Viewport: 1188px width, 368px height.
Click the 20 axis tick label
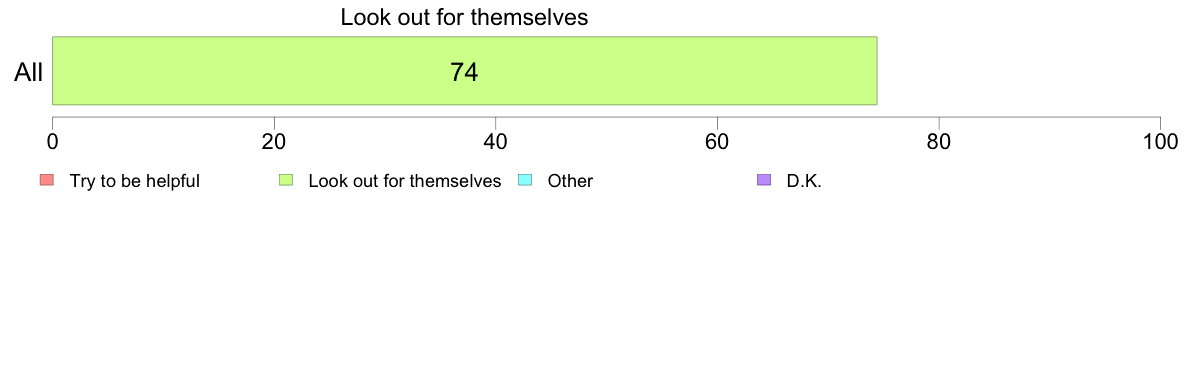coord(274,142)
